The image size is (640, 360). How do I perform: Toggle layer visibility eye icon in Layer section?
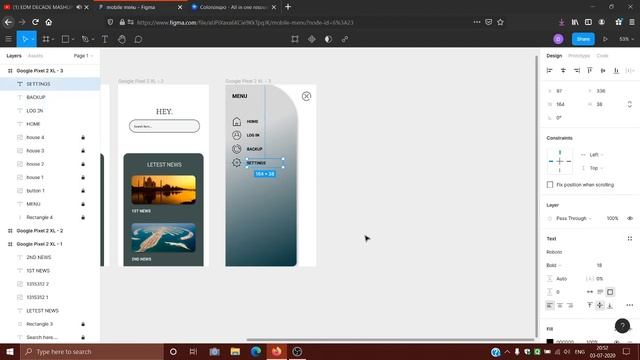630,218
